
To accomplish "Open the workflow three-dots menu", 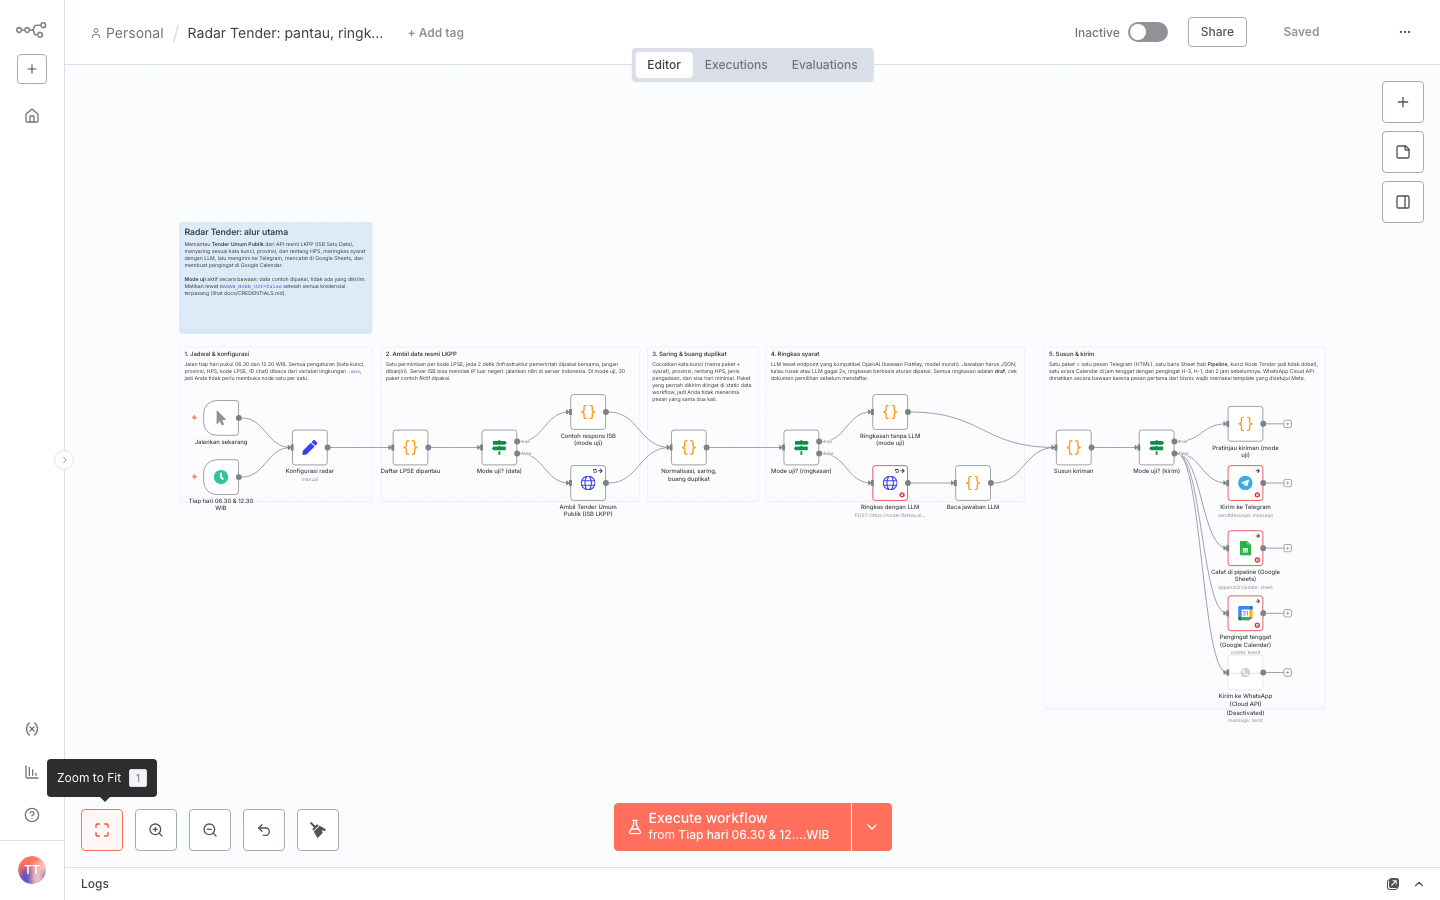I will (x=1405, y=32).
